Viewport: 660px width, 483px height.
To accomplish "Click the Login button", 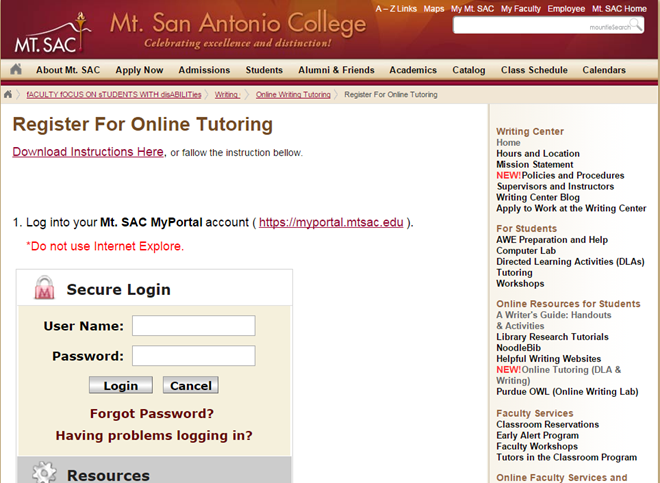I will pos(121,385).
